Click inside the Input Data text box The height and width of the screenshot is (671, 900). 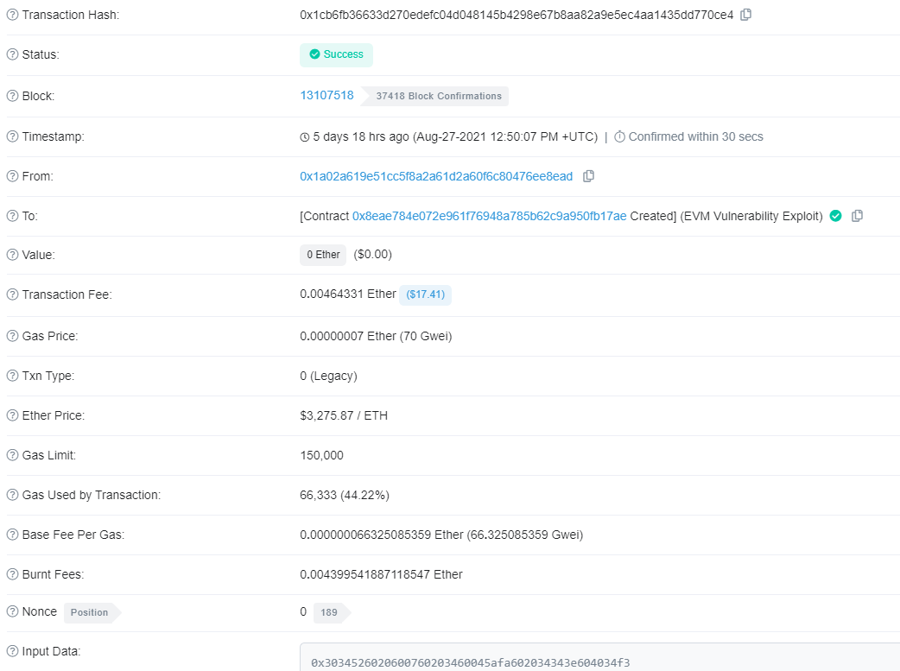pos(600,660)
